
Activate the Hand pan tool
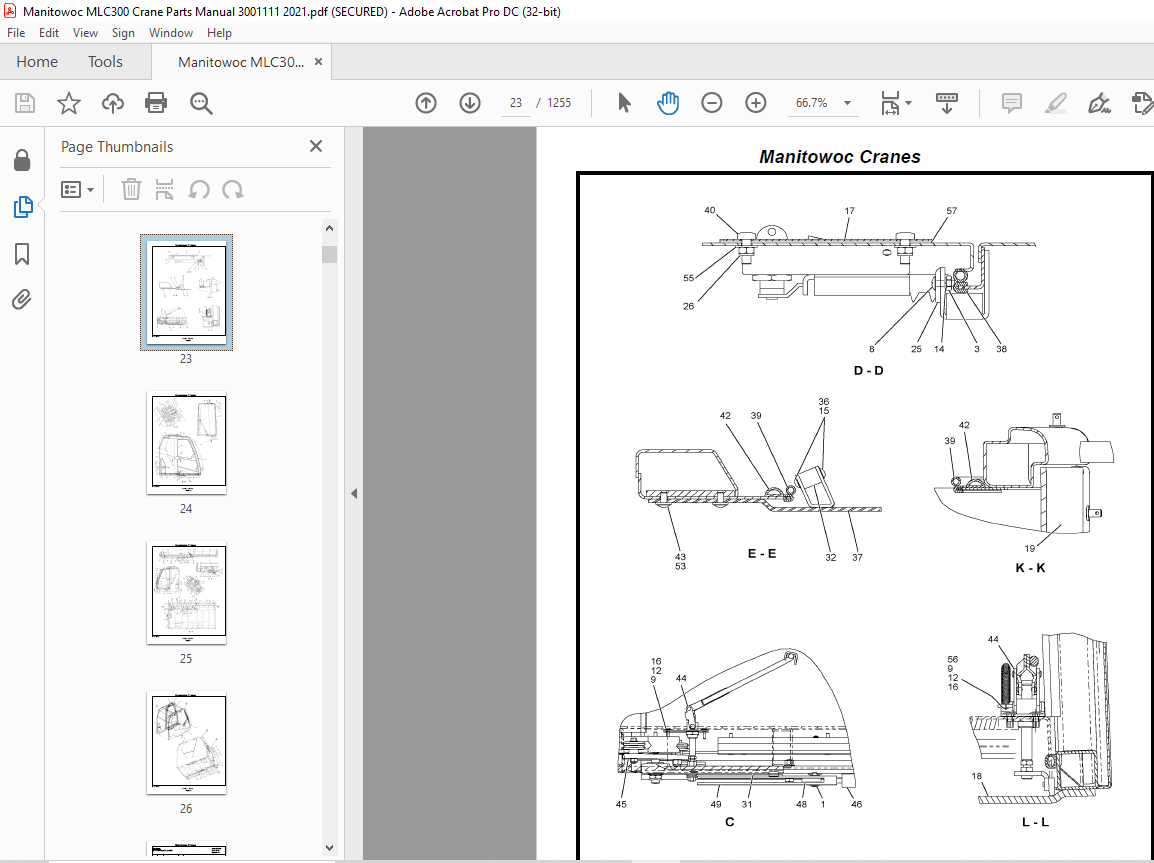(x=668, y=103)
